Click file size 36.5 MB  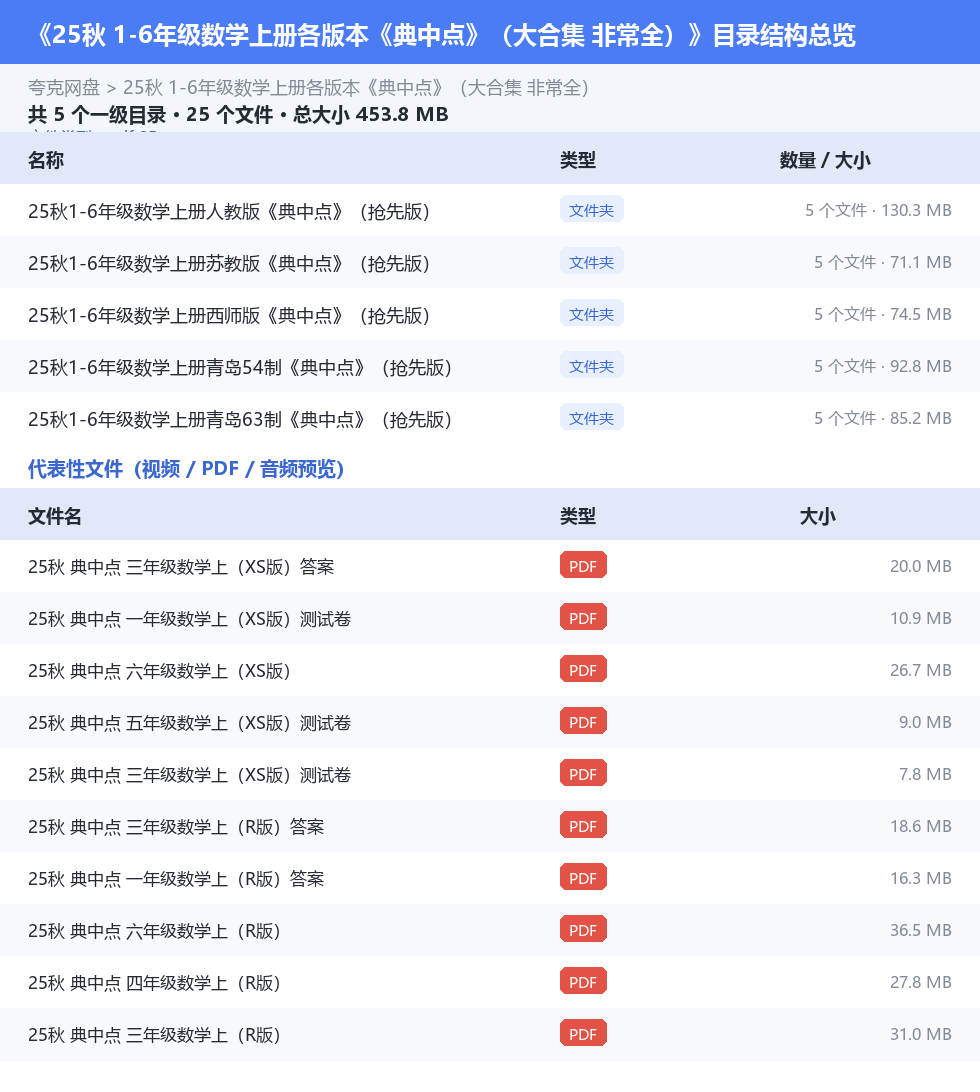coord(921,930)
